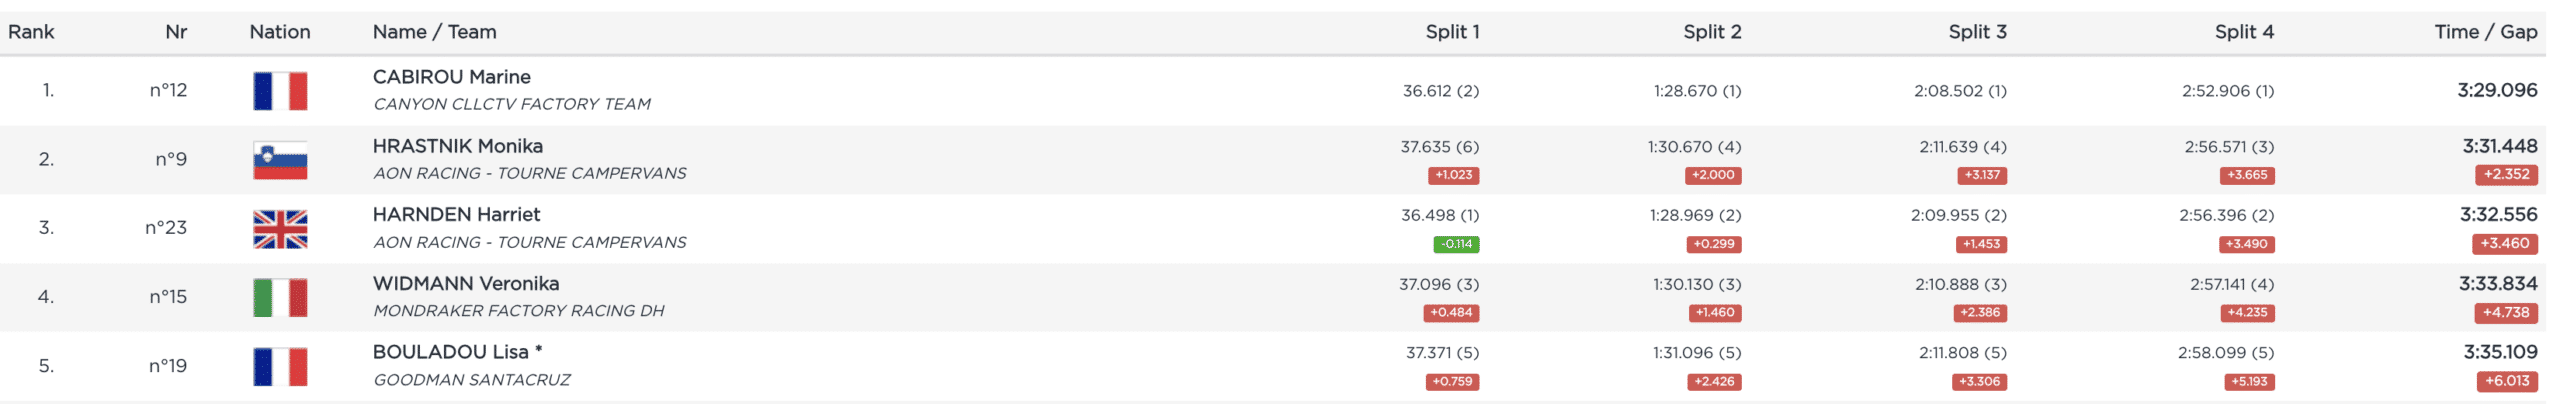Select the Nation column header
The width and height of the screenshot is (2560, 404).
click(280, 32)
